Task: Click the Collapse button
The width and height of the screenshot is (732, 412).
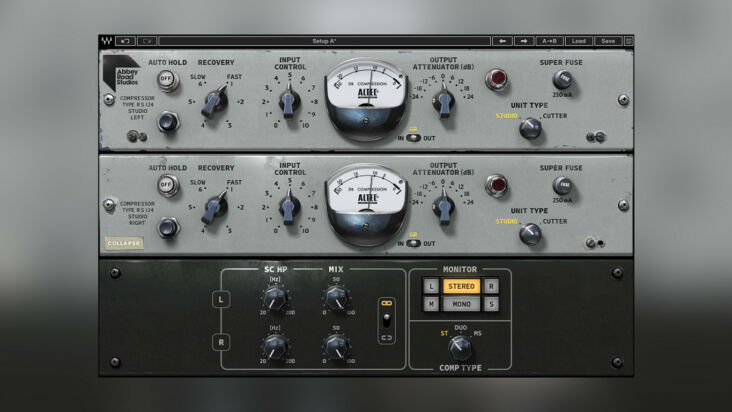Action: point(124,243)
